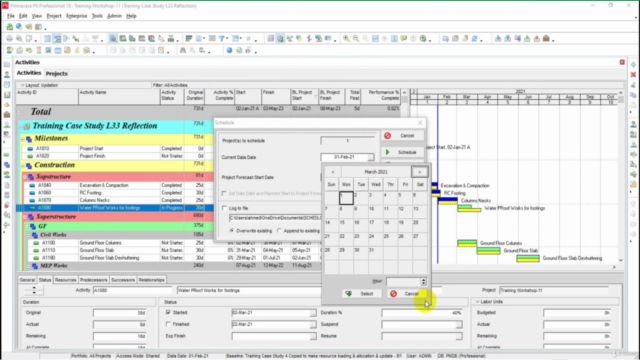Image resolution: width=640 pixels, height=360 pixels.
Task: Click the Print icon in the toolbar
Action: [9, 38]
